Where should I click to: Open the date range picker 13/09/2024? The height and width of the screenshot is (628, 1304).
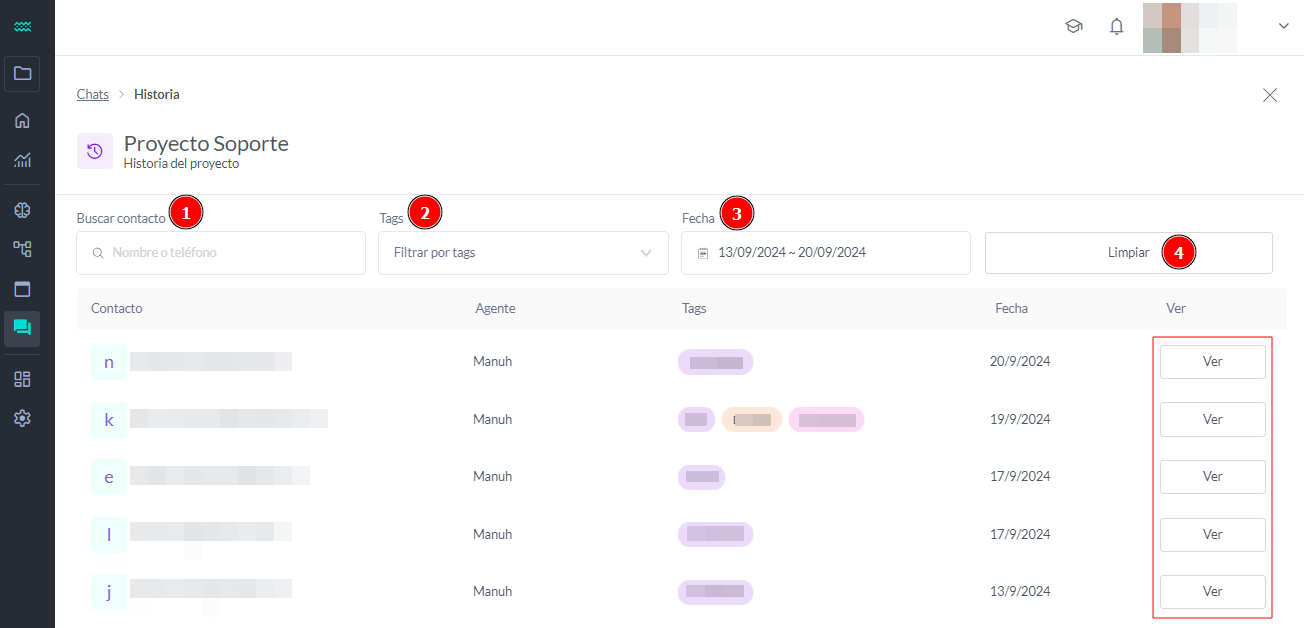point(825,252)
